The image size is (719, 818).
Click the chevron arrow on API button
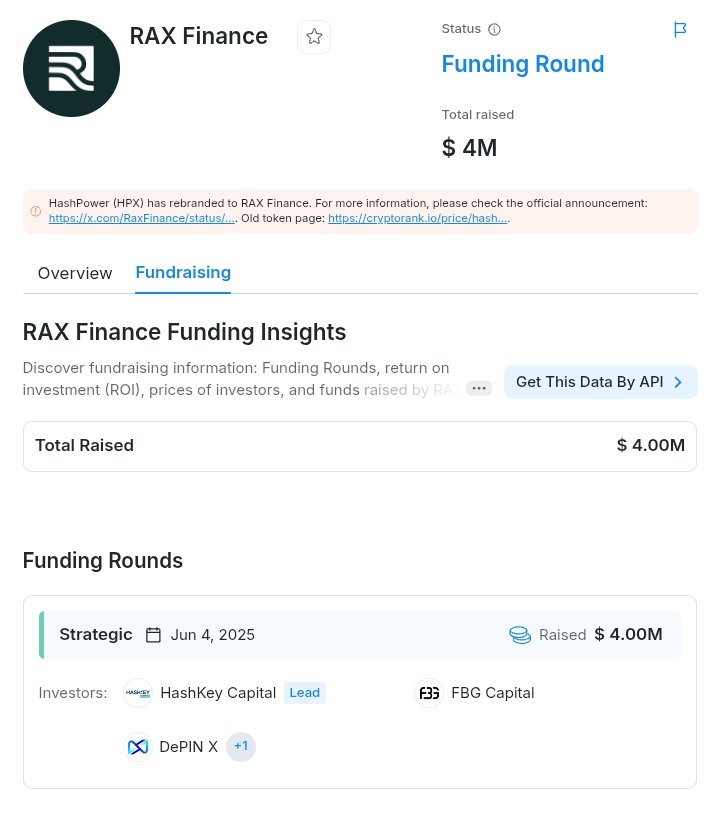678,382
